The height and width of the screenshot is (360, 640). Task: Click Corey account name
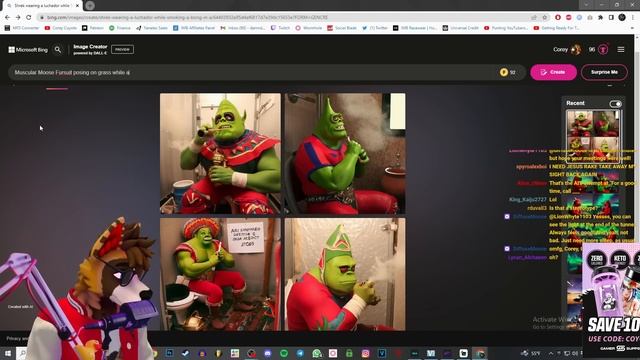[x=560, y=49]
